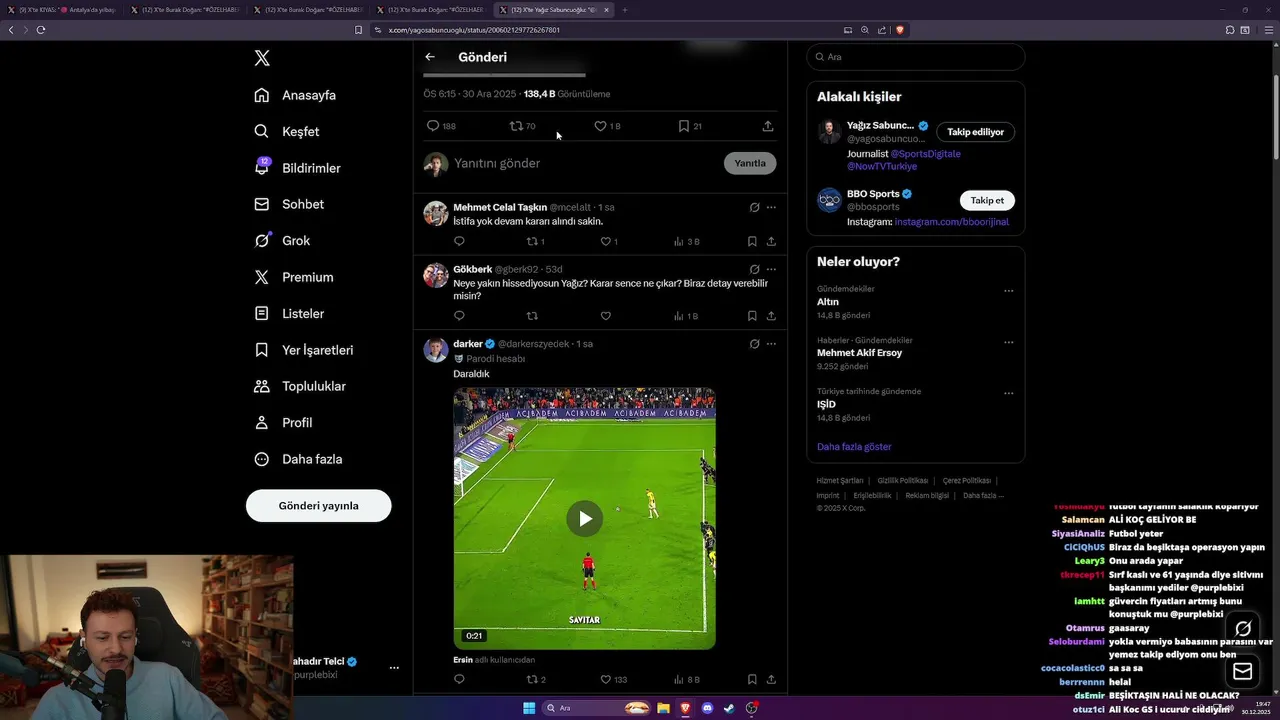The image size is (1280, 720).
Task: Bookmark Gökberk's comment
Action: click(x=752, y=316)
